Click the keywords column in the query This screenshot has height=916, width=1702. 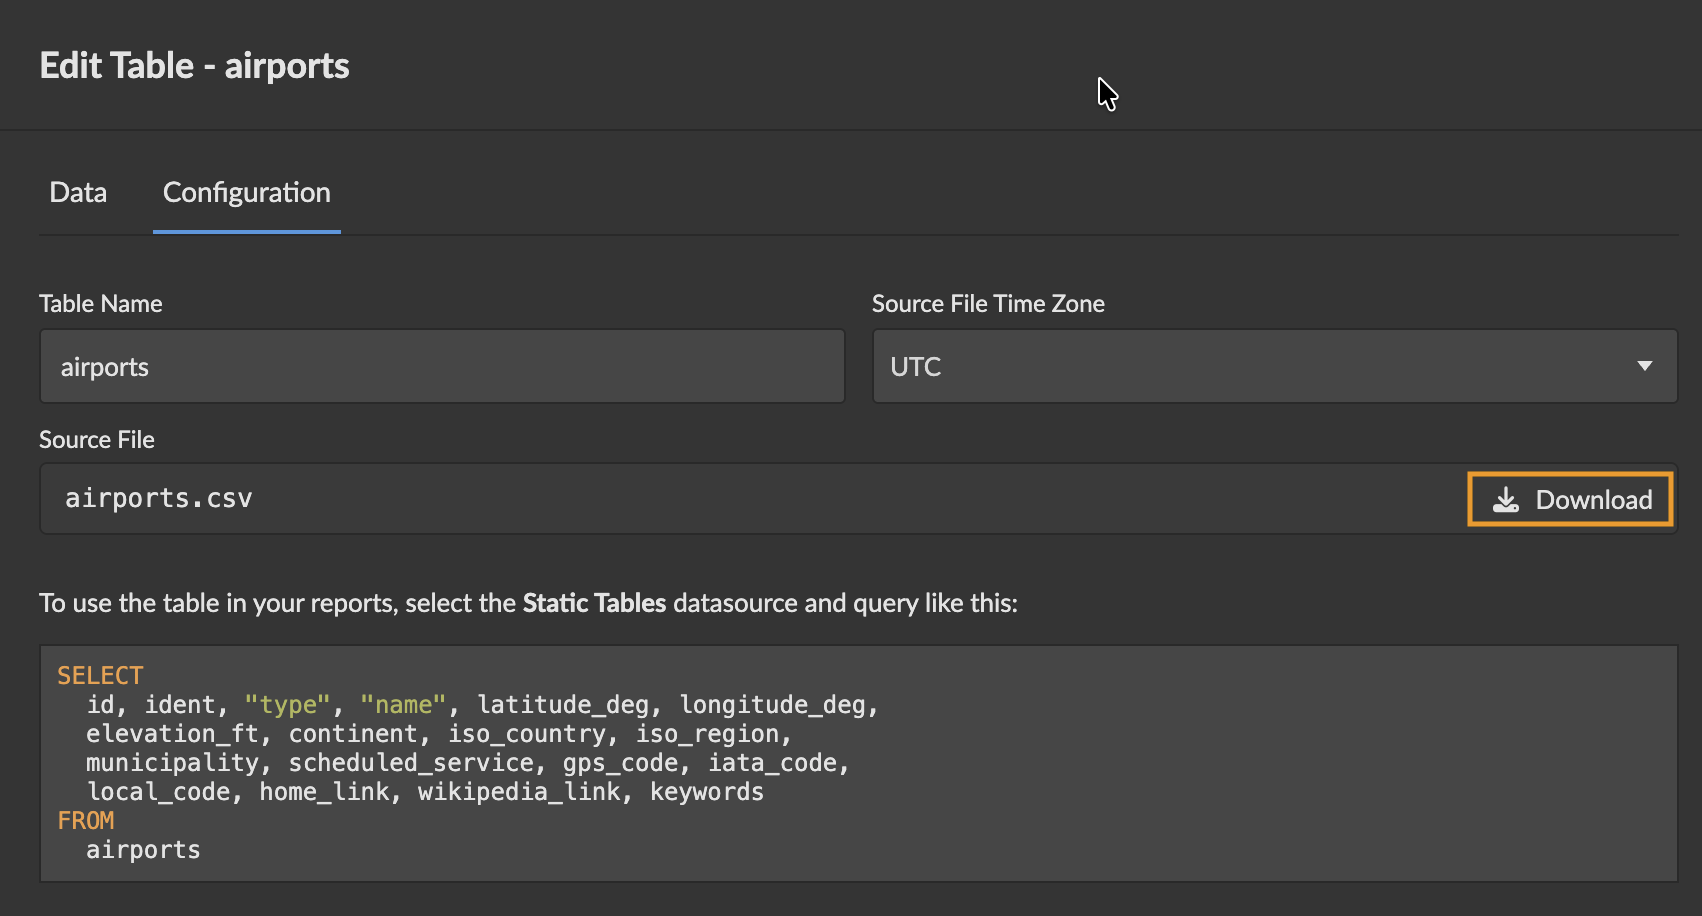(x=706, y=792)
